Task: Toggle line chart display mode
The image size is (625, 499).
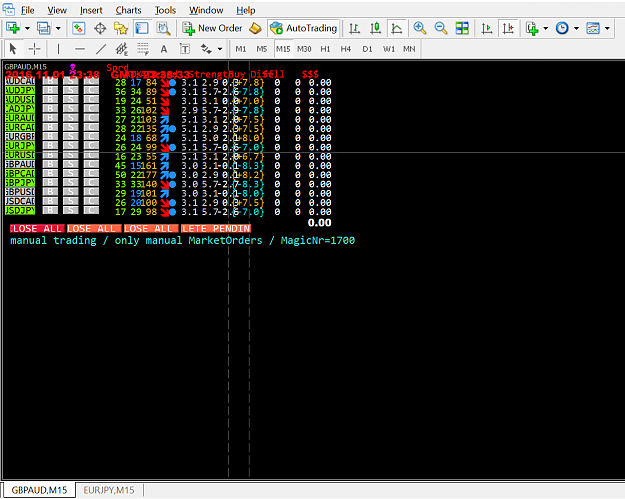Action: pyautogui.click(x=397, y=28)
